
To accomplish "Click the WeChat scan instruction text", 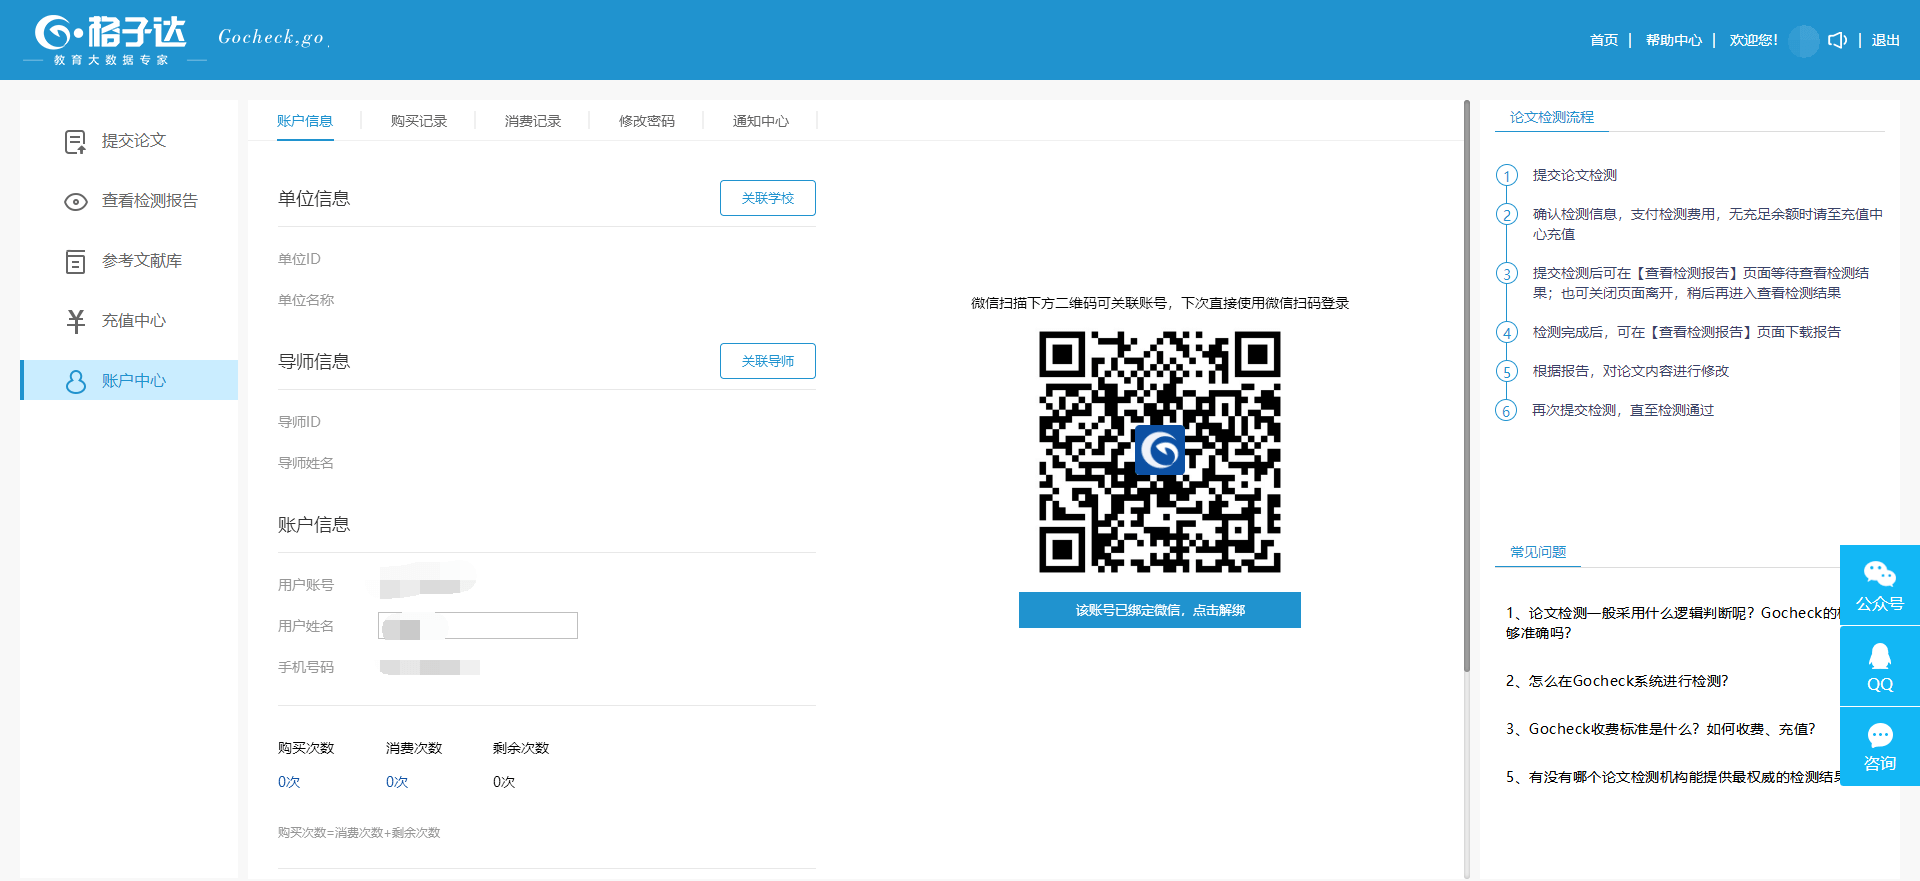I will coord(1160,303).
